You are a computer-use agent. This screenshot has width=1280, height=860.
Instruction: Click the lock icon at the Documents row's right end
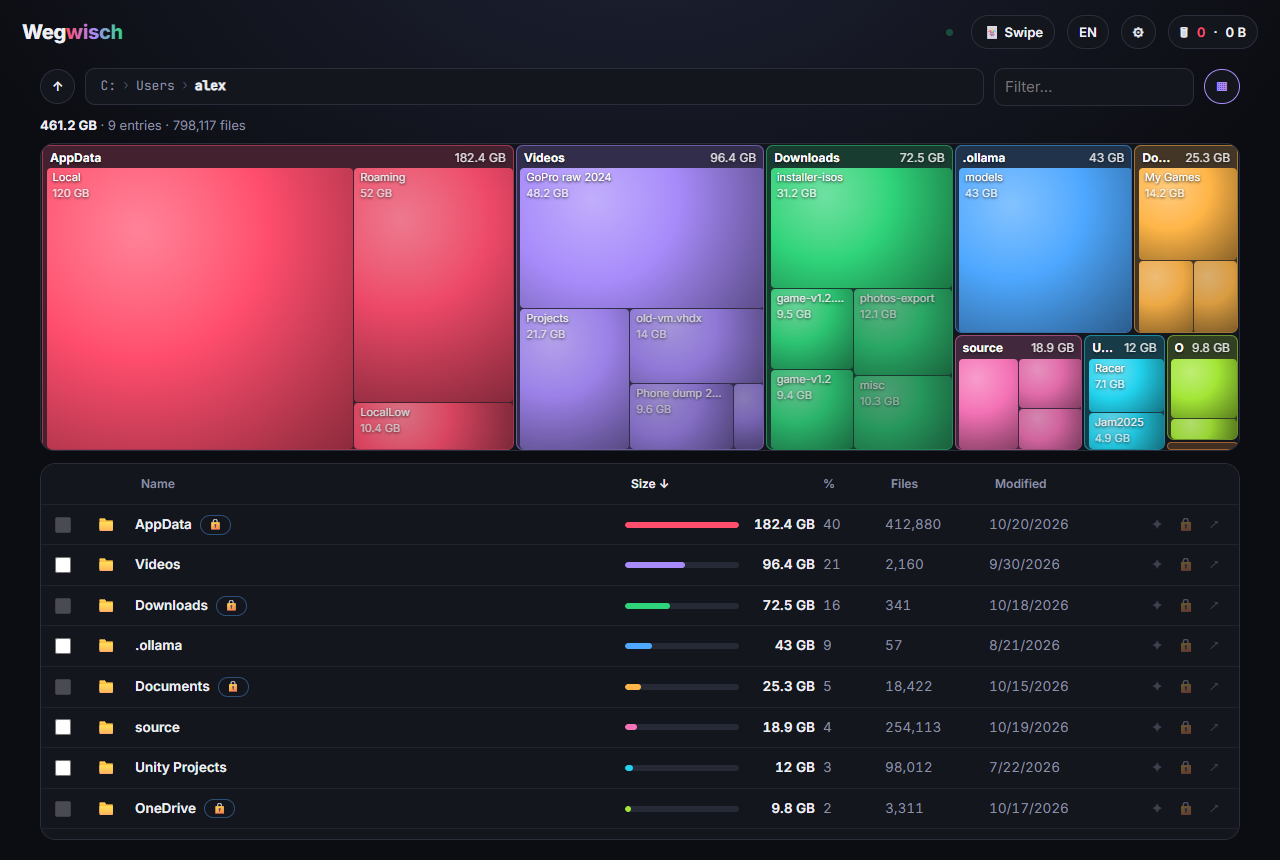click(x=1186, y=687)
